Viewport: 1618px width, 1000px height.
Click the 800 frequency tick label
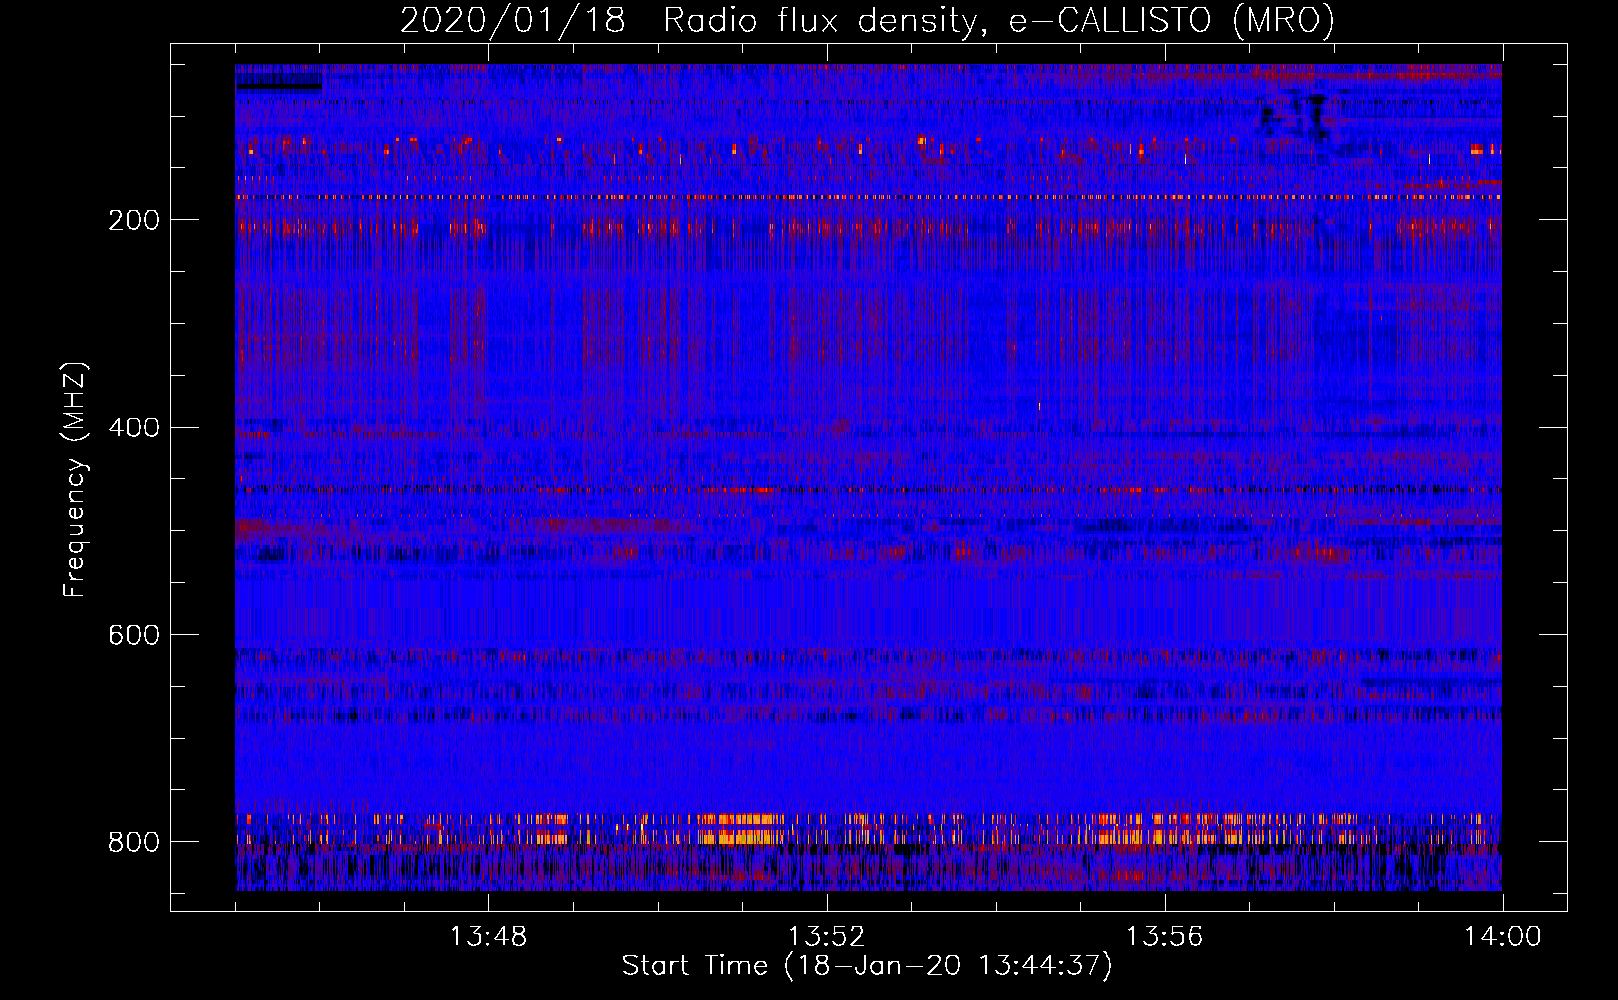tap(134, 842)
